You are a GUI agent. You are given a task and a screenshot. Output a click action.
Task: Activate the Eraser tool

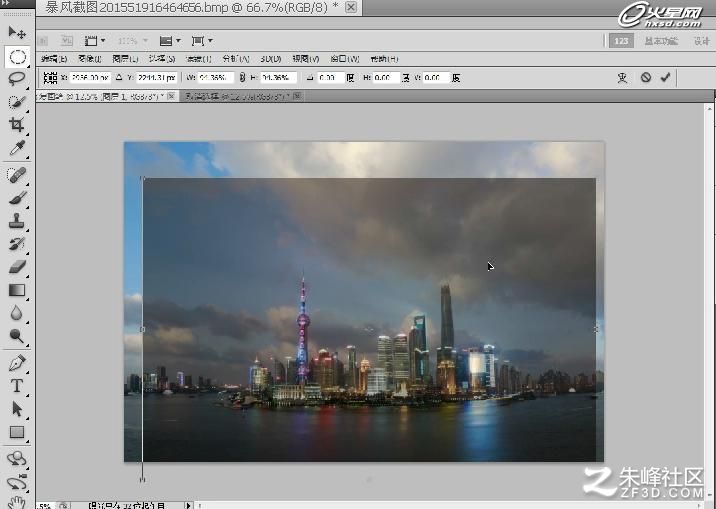[x=17, y=267]
